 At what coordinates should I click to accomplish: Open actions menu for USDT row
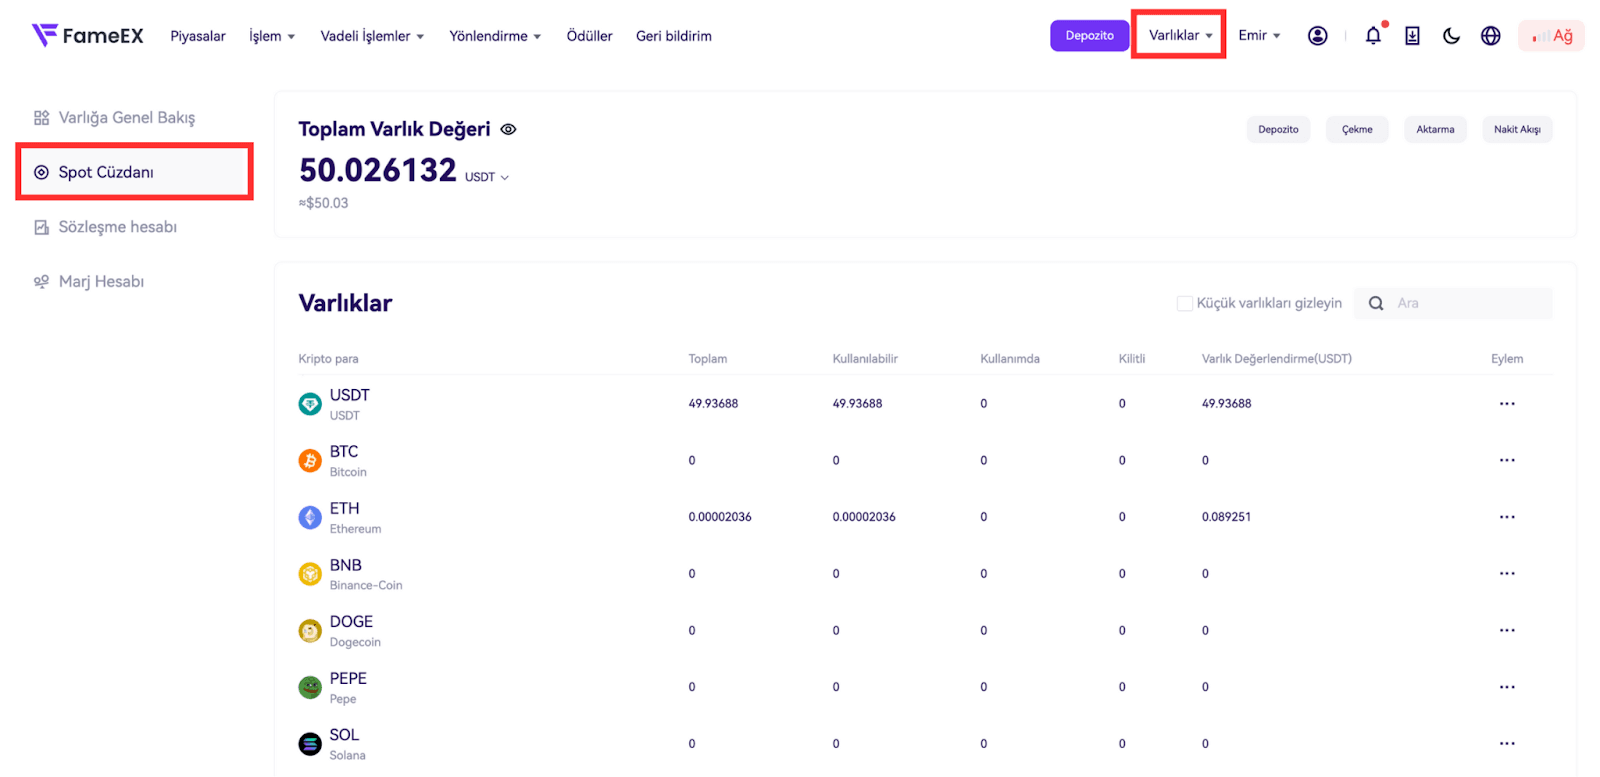(1507, 404)
